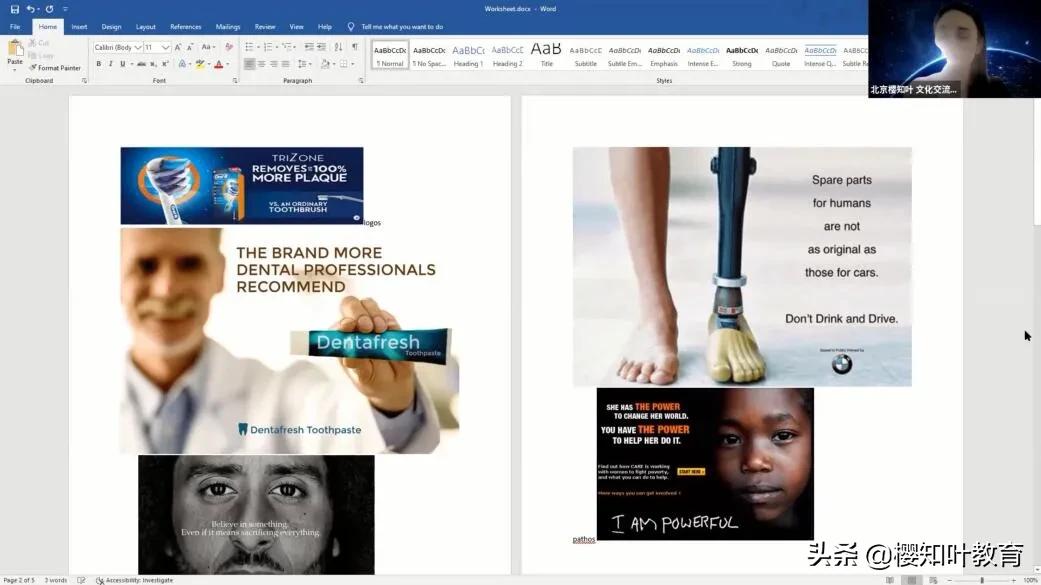The width and height of the screenshot is (1041, 585).
Task: Click the Page 2 of 5 status indicator
Action: pyautogui.click(x=19, y=580)
